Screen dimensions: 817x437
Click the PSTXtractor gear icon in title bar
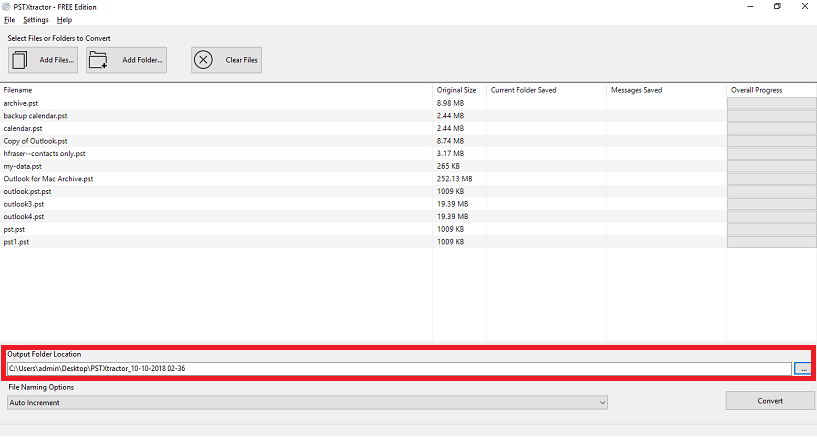click(x=6, y=7)
